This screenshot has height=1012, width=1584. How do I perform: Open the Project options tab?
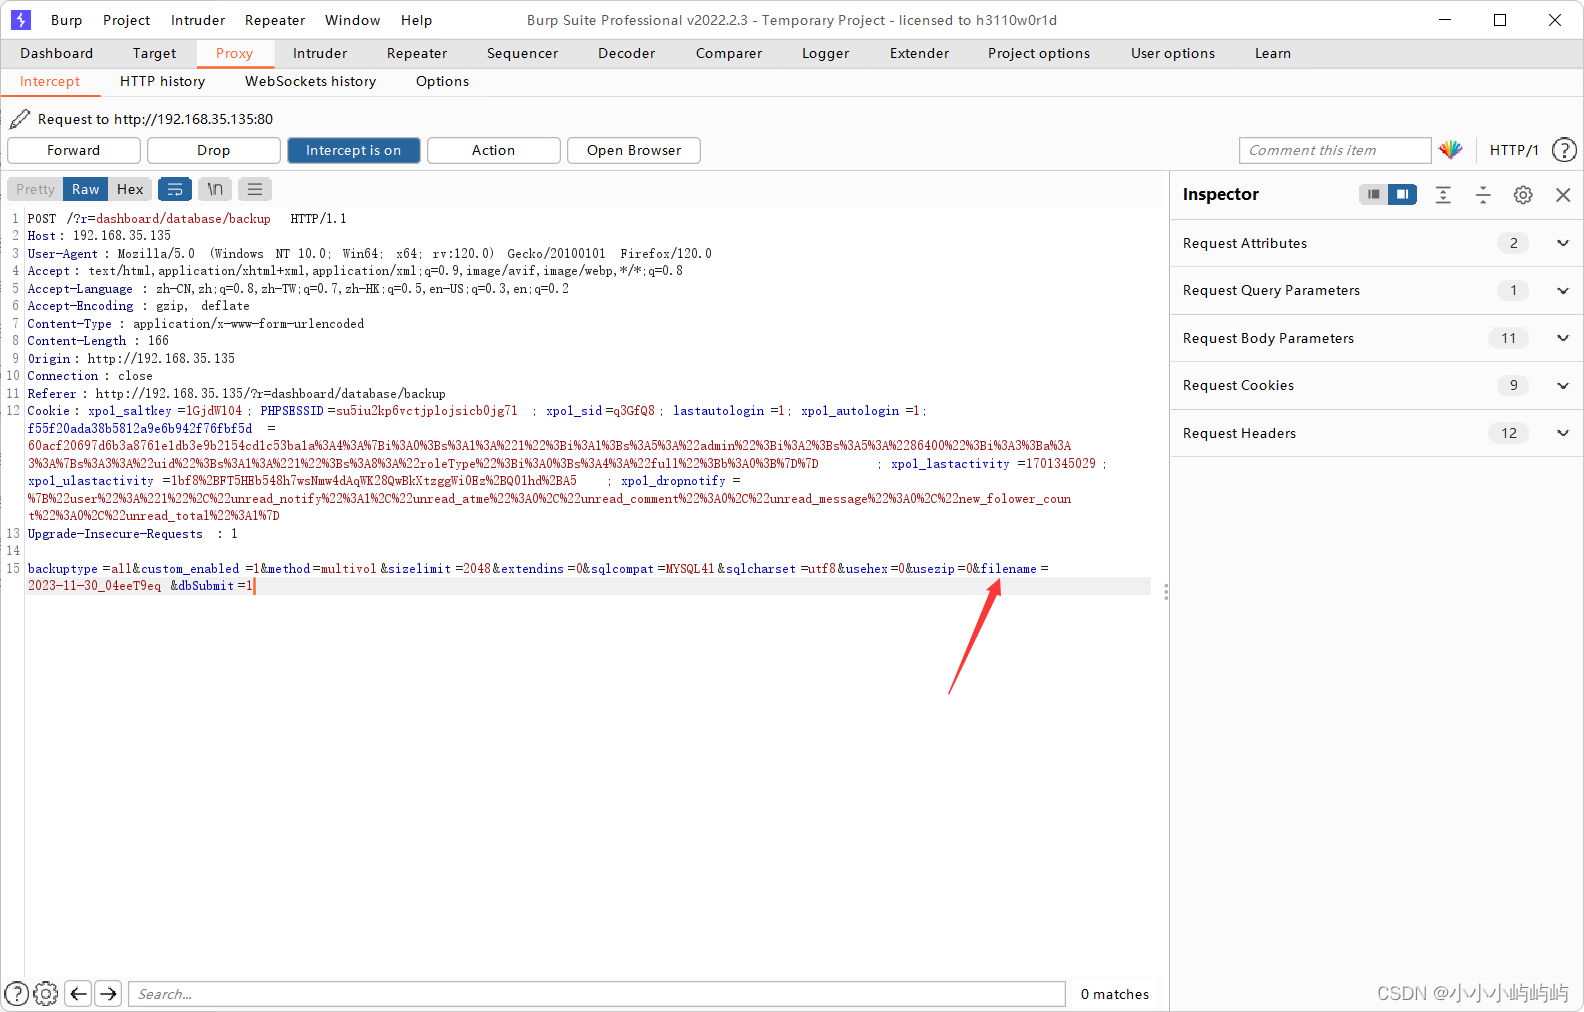point(1039,53)
